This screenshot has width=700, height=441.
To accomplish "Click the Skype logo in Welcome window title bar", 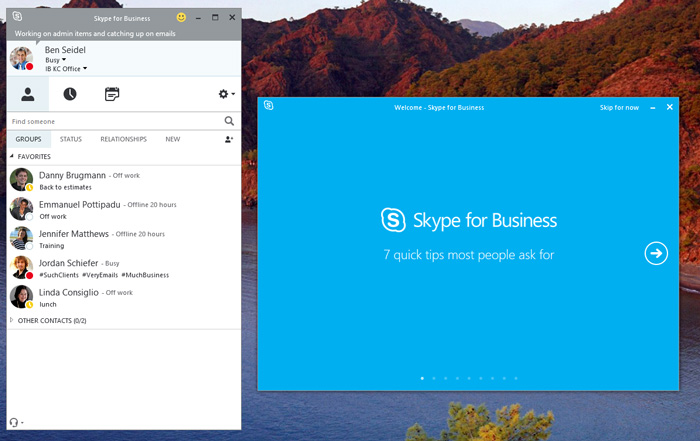I will 268,105.
